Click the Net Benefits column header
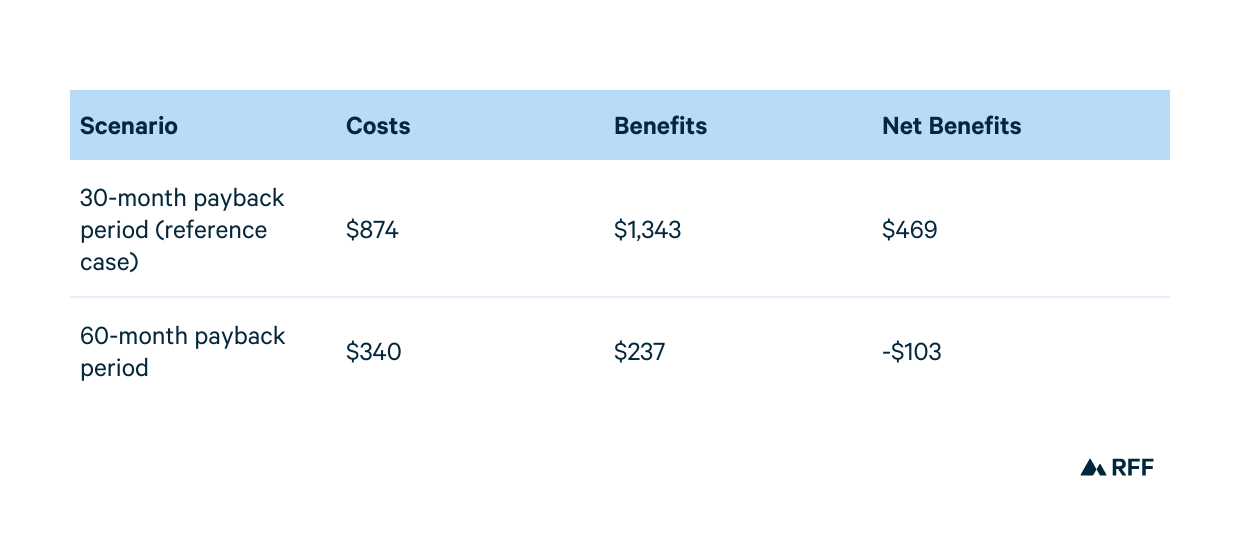 click(951, 126)
